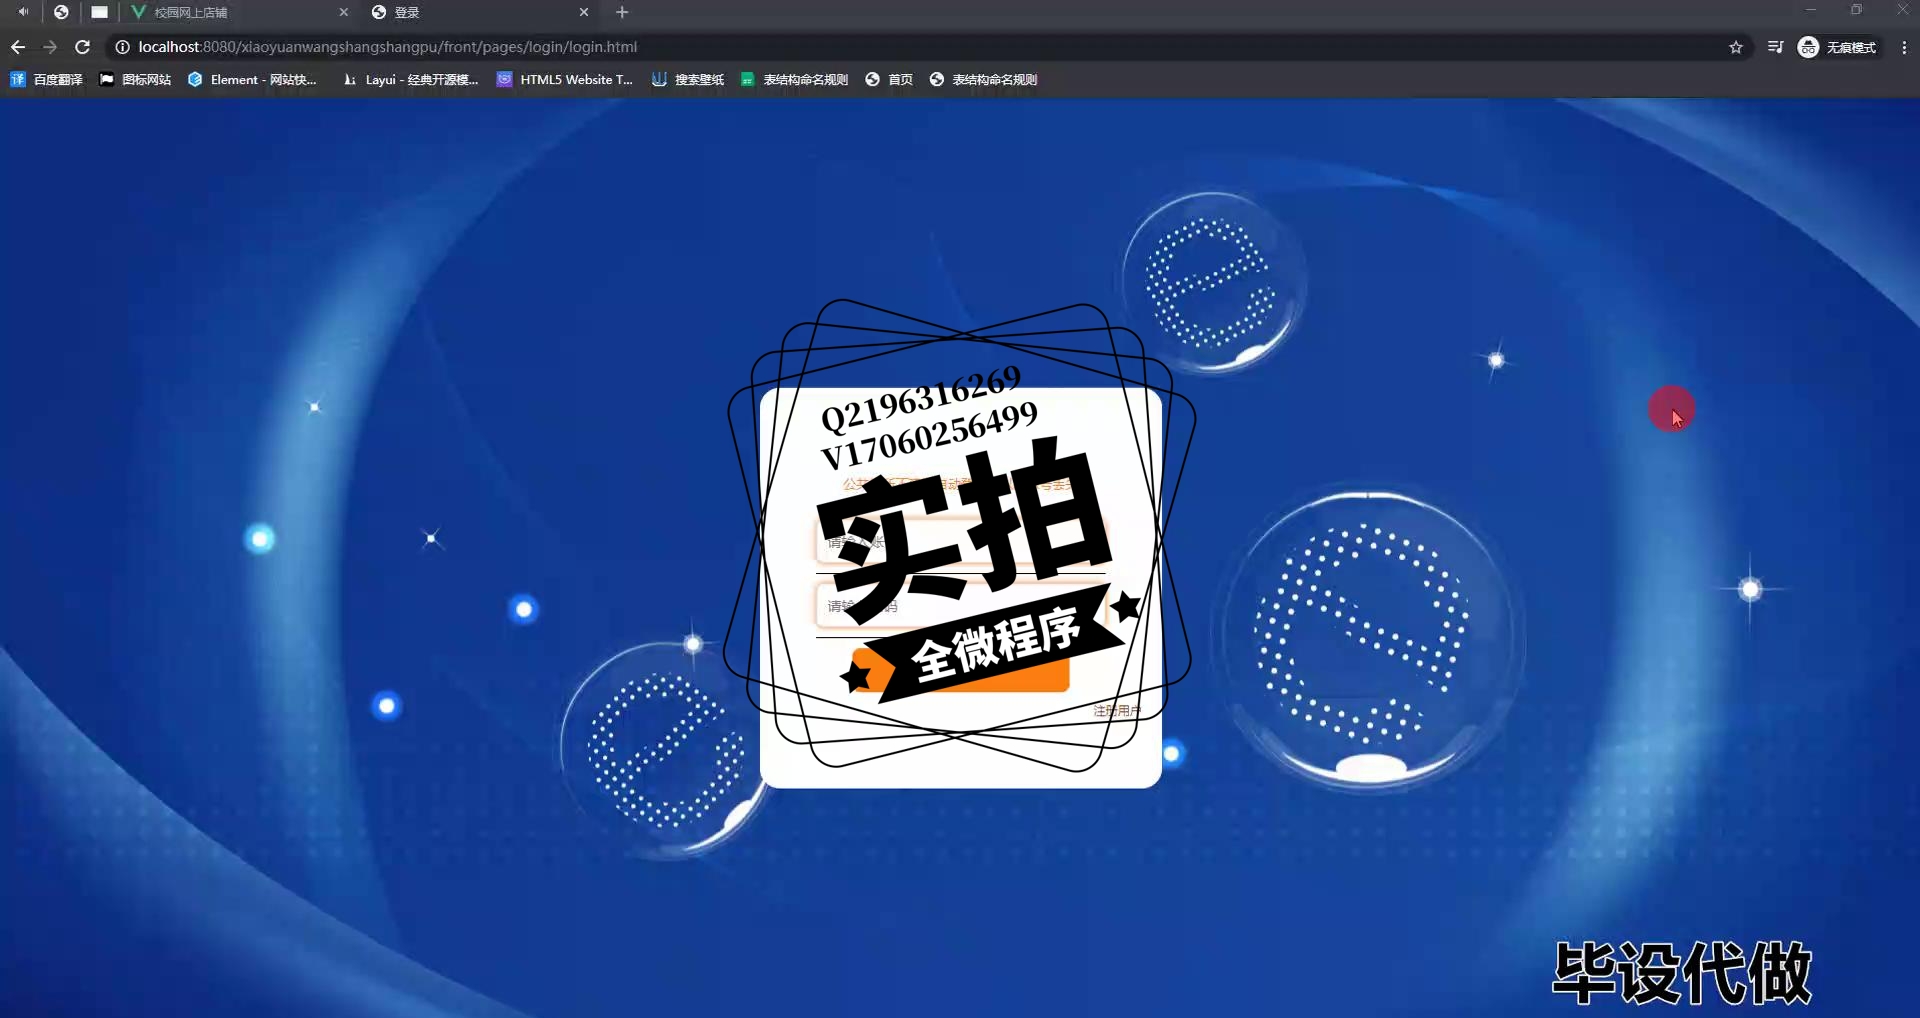Open the incognito mode 无痕模式 indicator
The height and width of the screenshot is (1018, 1920).
pos(1838,47)
